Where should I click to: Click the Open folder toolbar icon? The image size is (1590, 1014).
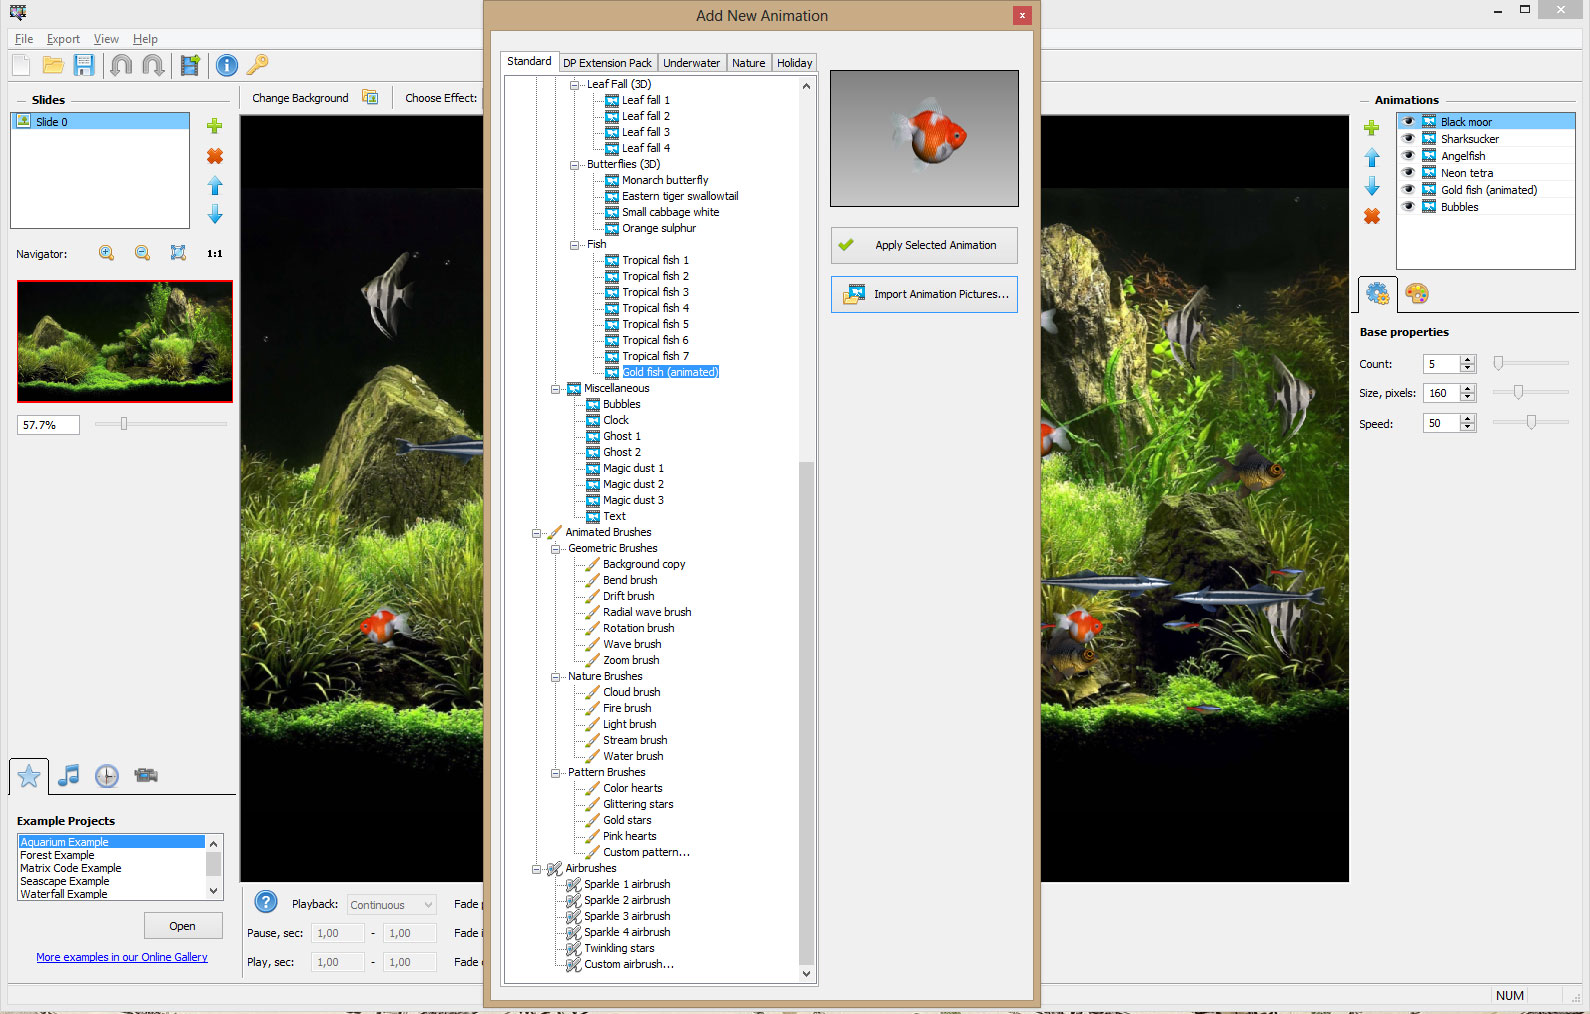[x=53, y=66]
